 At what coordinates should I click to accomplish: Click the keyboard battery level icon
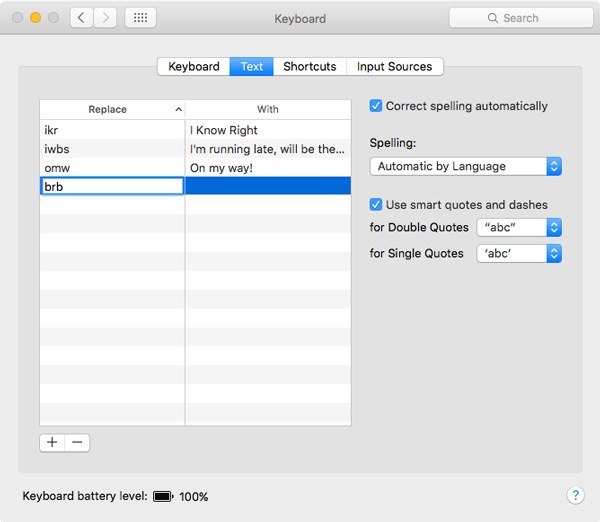(163, 496)
